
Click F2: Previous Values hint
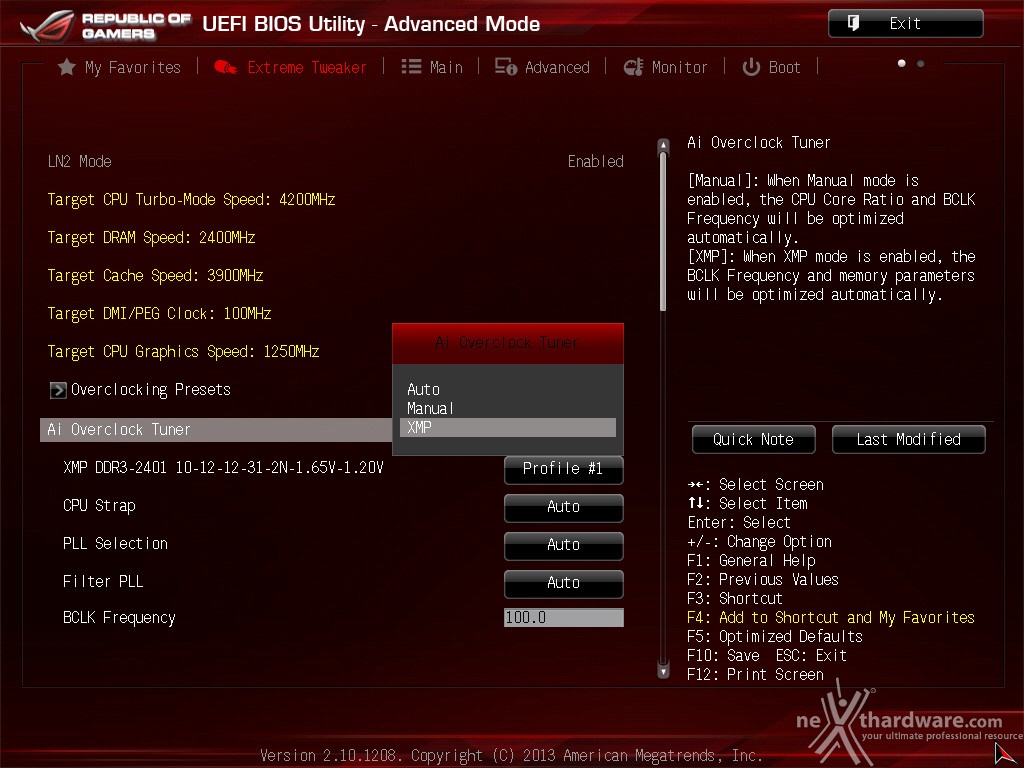coord(763,580)
